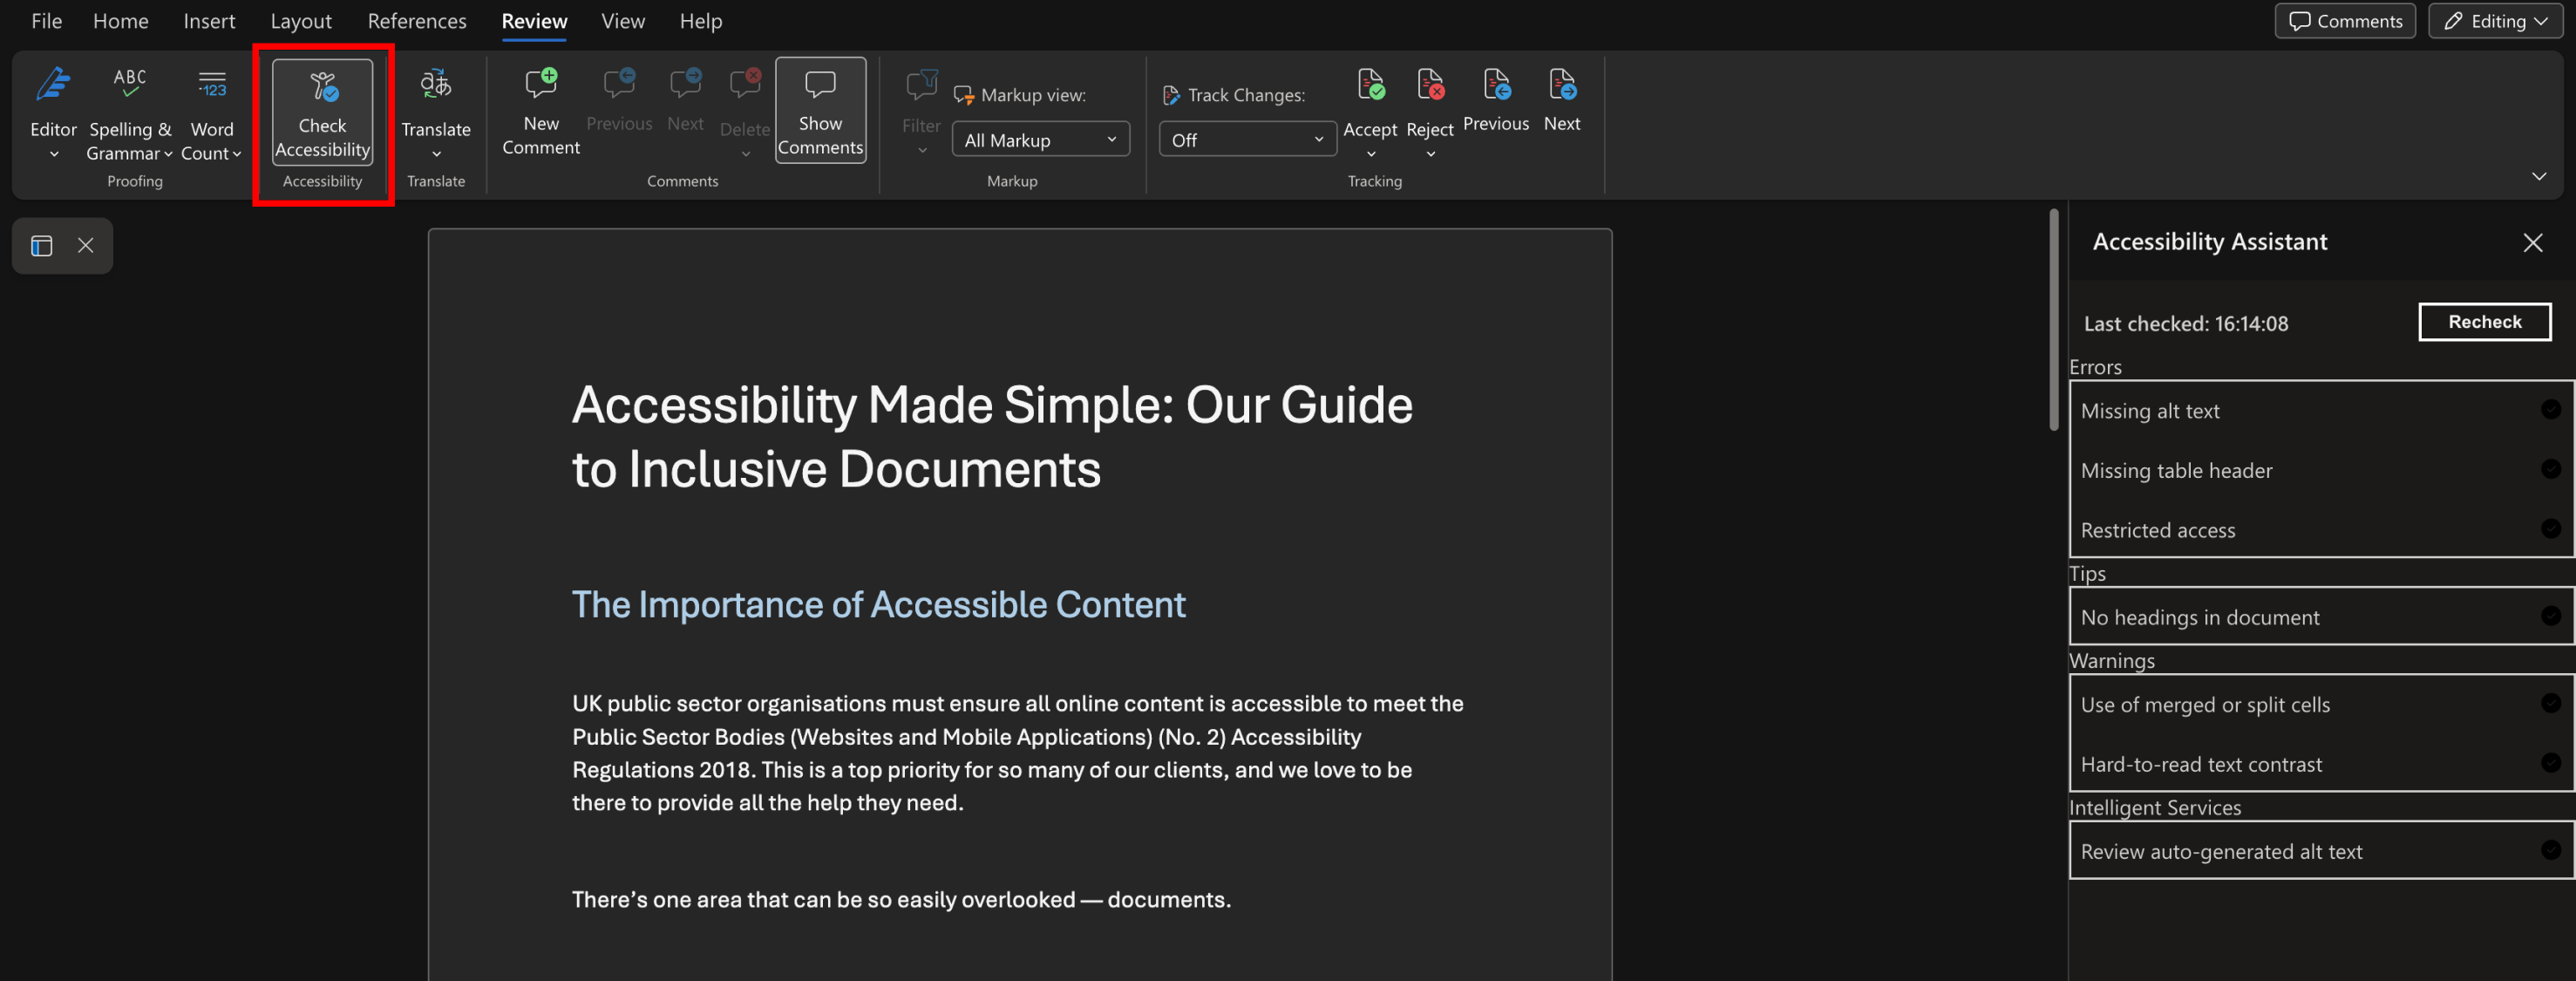Viewport: 2576px width, 981px height.
Task: Click the document vertical scrollbar
Action: point(2053,320)
